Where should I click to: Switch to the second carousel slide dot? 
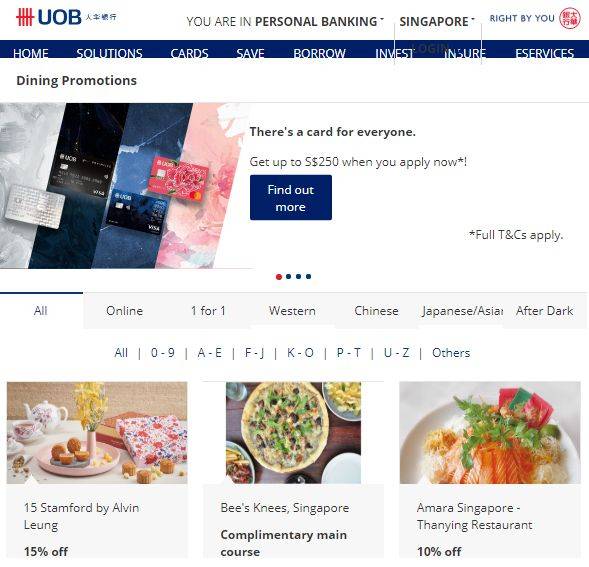(x=288, y=277)
